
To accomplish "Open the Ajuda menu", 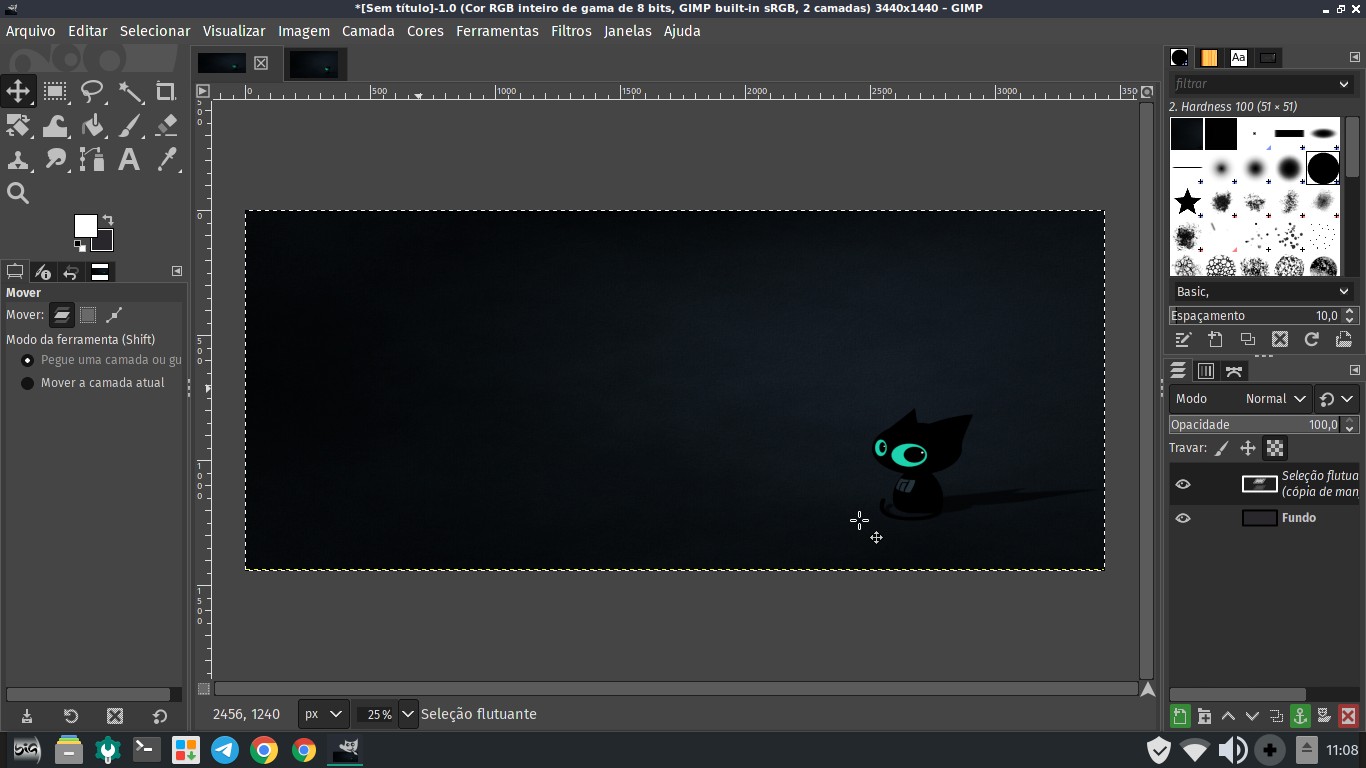I will pos(682,31).
